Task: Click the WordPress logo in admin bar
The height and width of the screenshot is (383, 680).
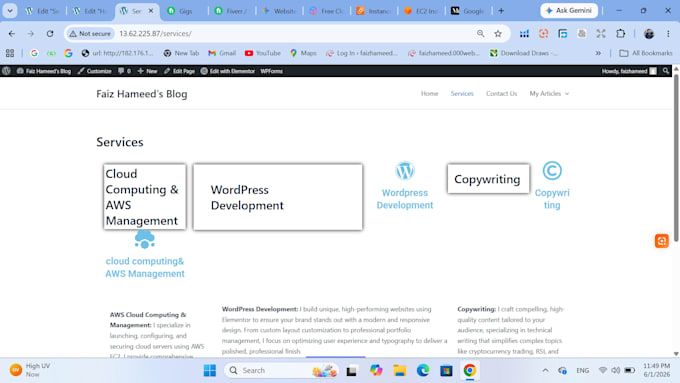Action: tap(6, 71)
